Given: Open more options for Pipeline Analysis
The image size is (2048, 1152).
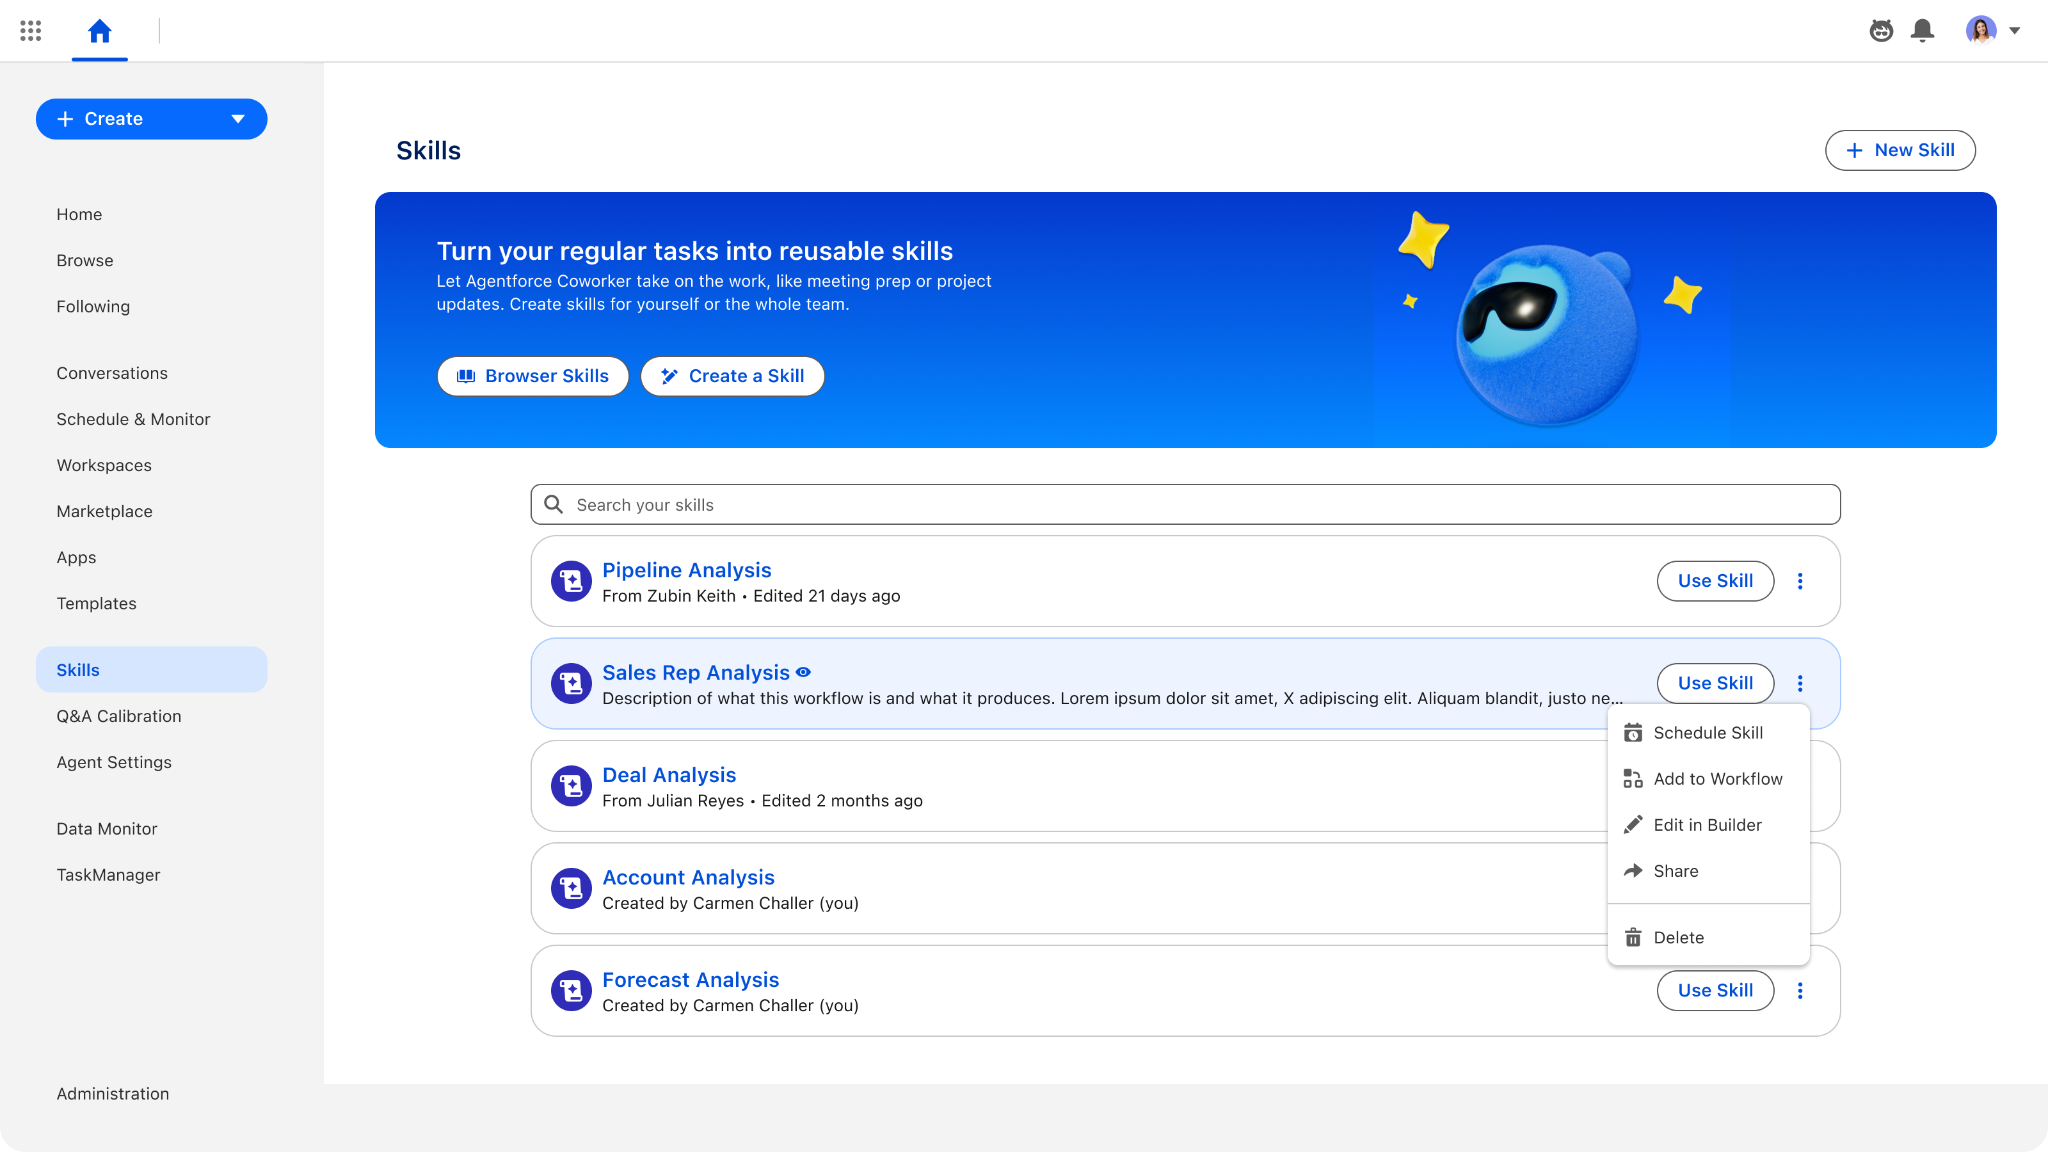Looking at the screenshot, I should tap(1800, 581).
